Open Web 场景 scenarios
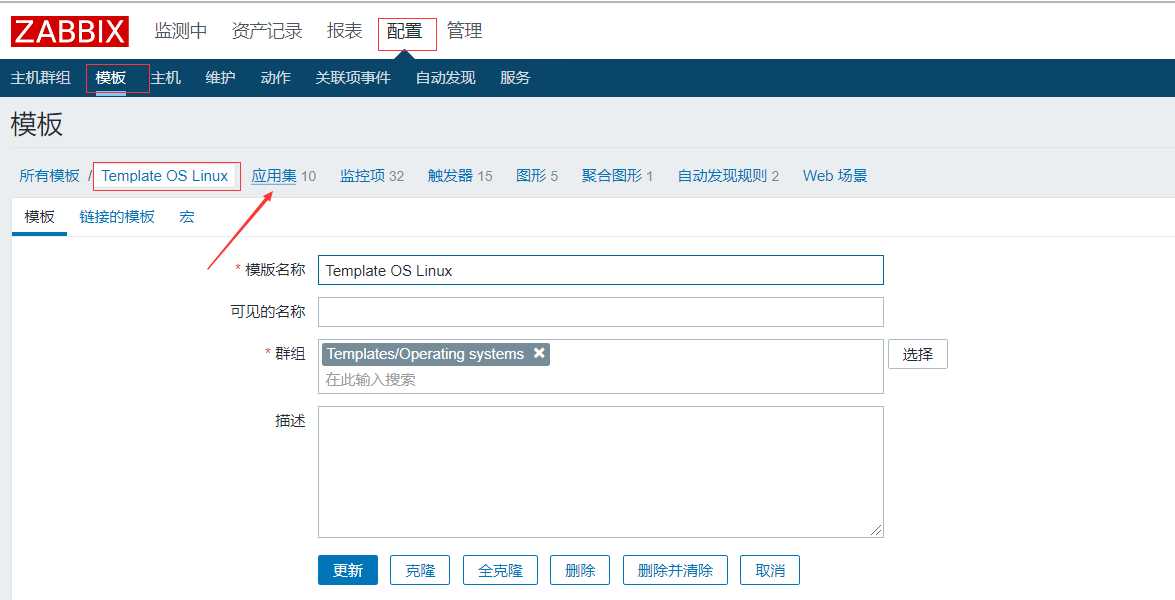 pos(835,176)
